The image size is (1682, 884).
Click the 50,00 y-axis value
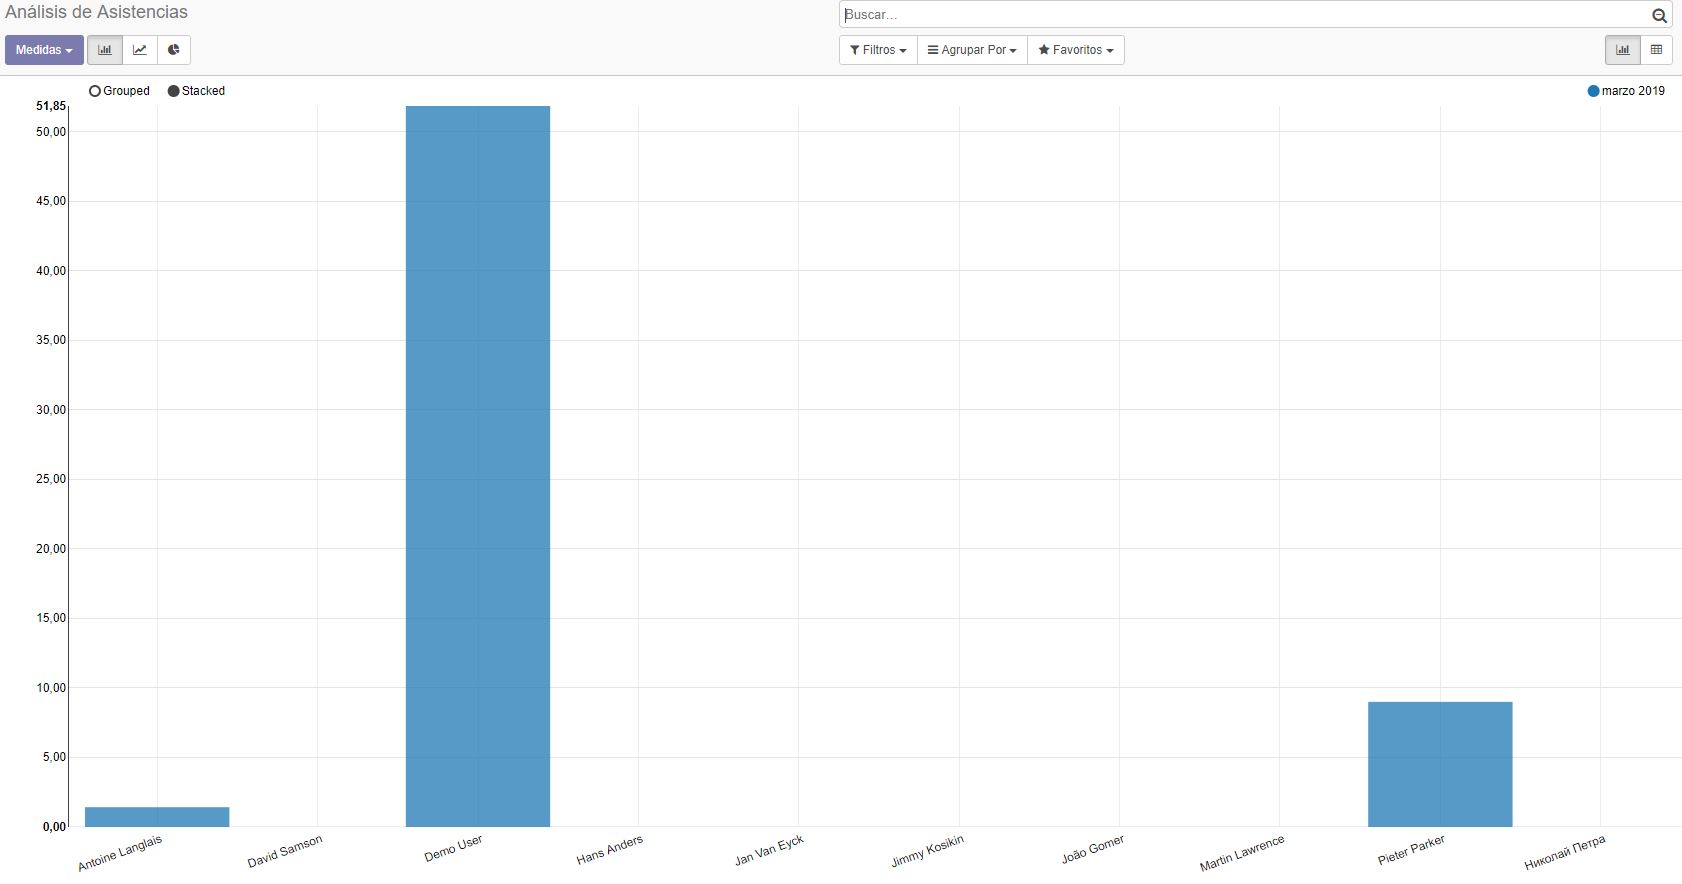tap(51, 132)
